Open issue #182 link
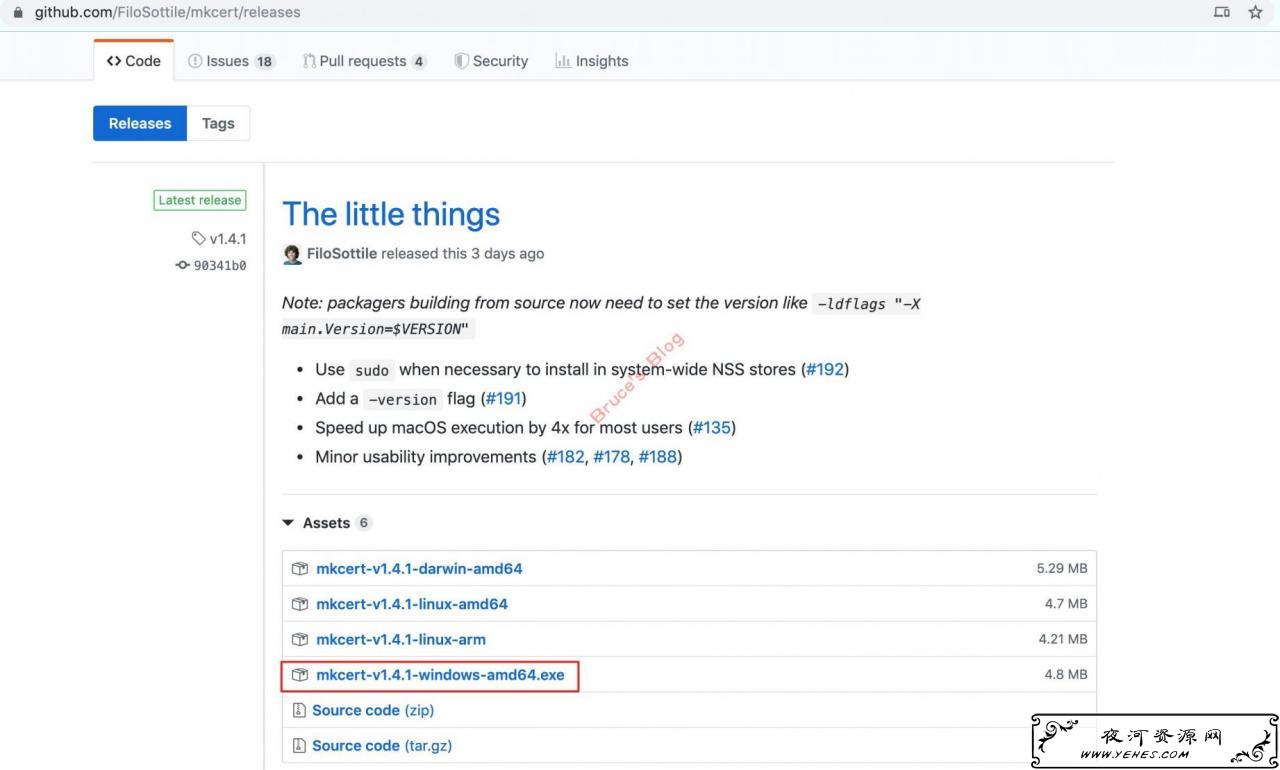Screen dimensions: 1280x770 click(565, 456)
